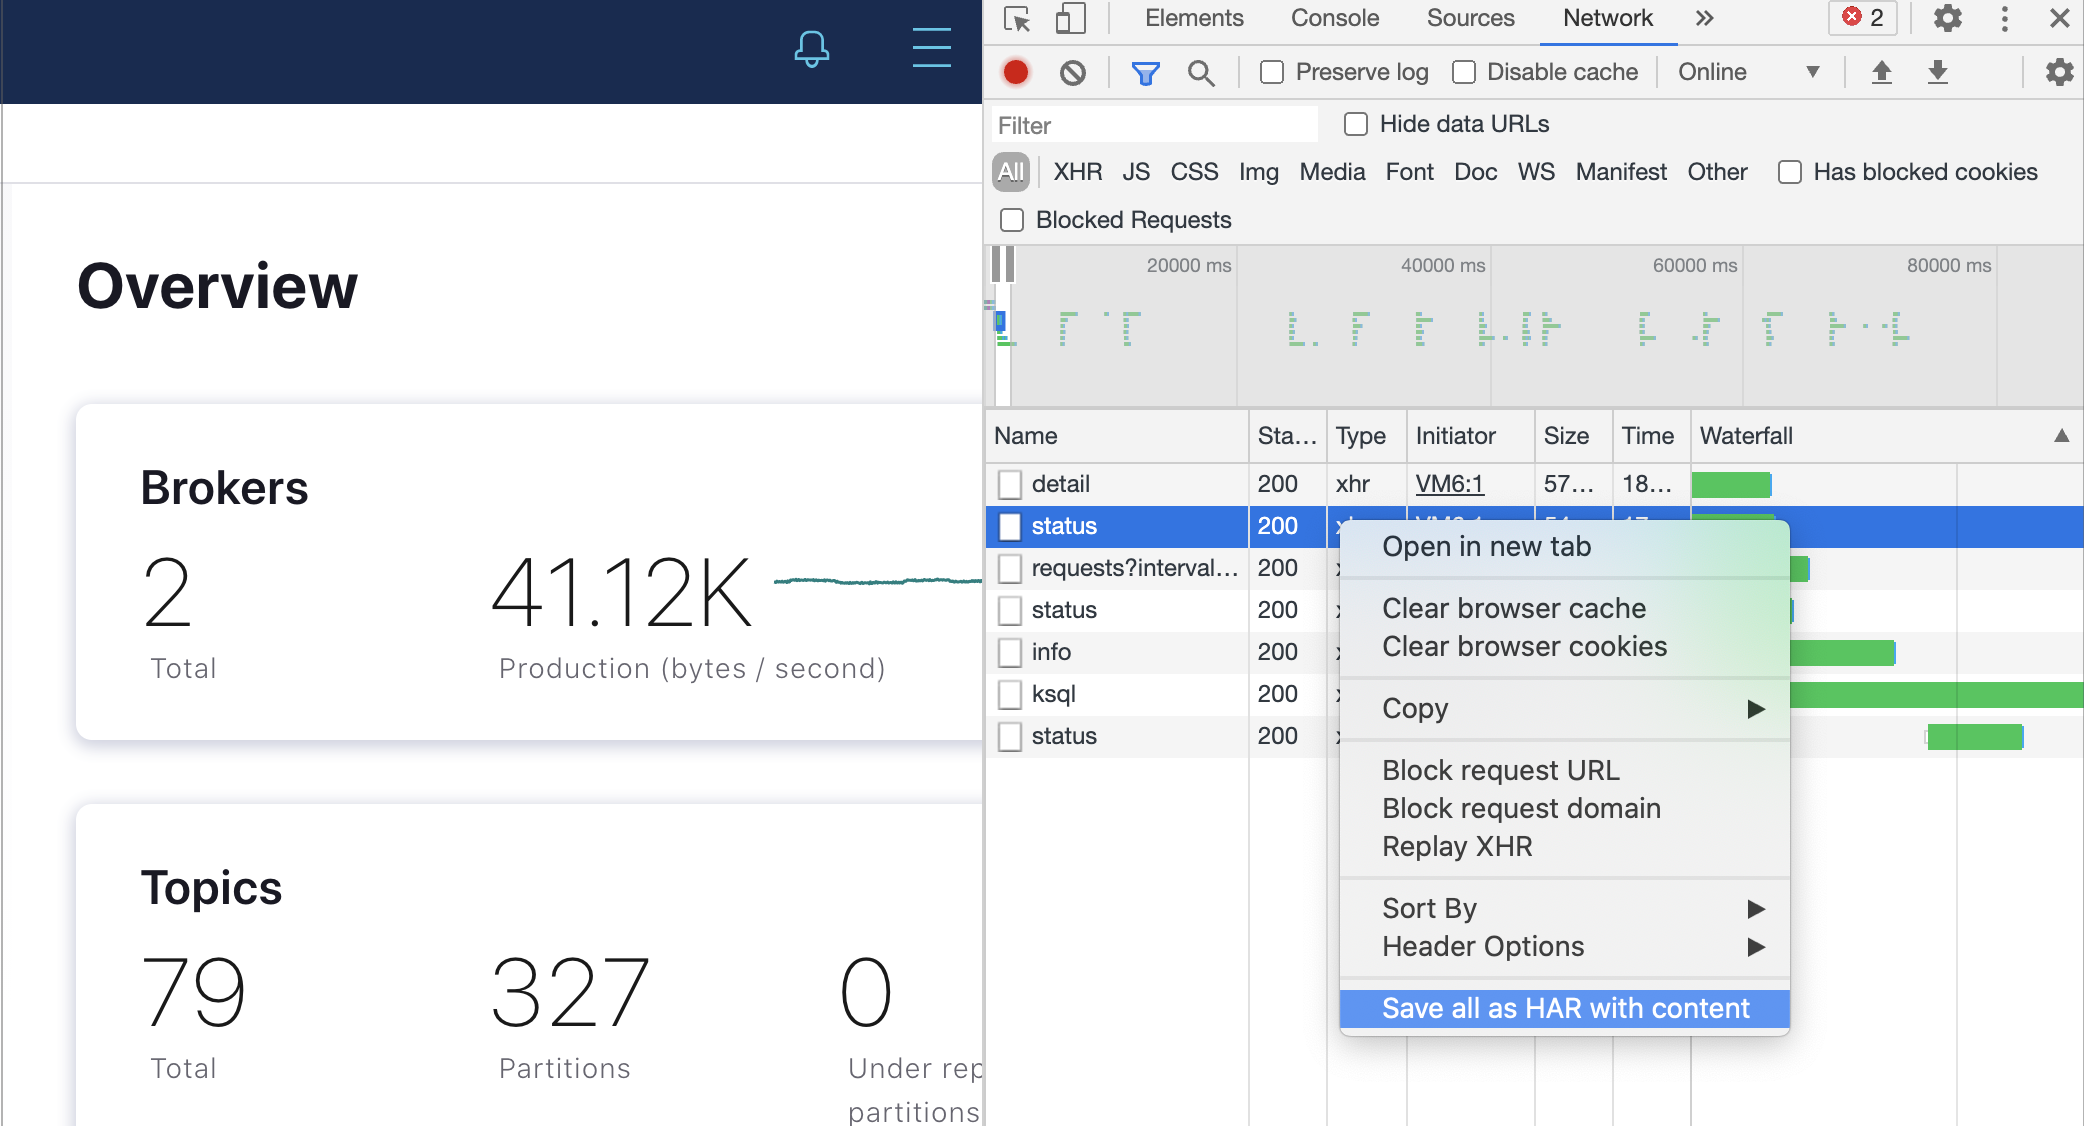Switch to the Console tab
This screenshot has height=1126, width=2084.
[1334, 18]
